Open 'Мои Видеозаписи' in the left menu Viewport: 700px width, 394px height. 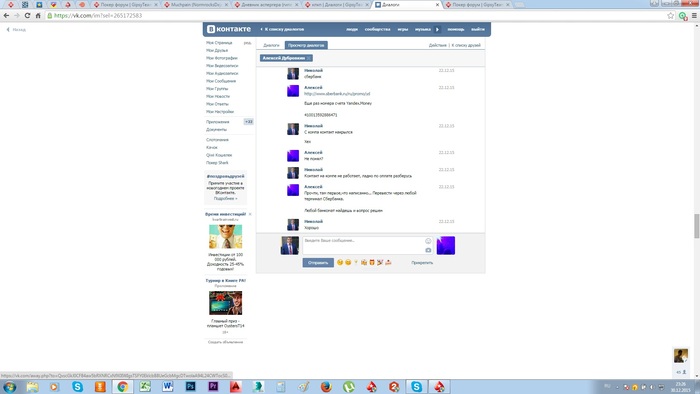point(222,66)
